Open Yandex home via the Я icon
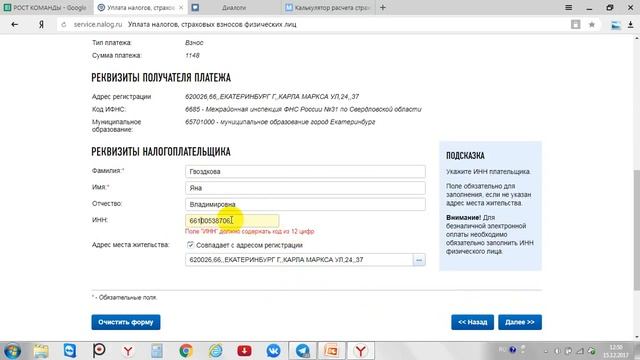The image size is (640, 360). [41, 24]
